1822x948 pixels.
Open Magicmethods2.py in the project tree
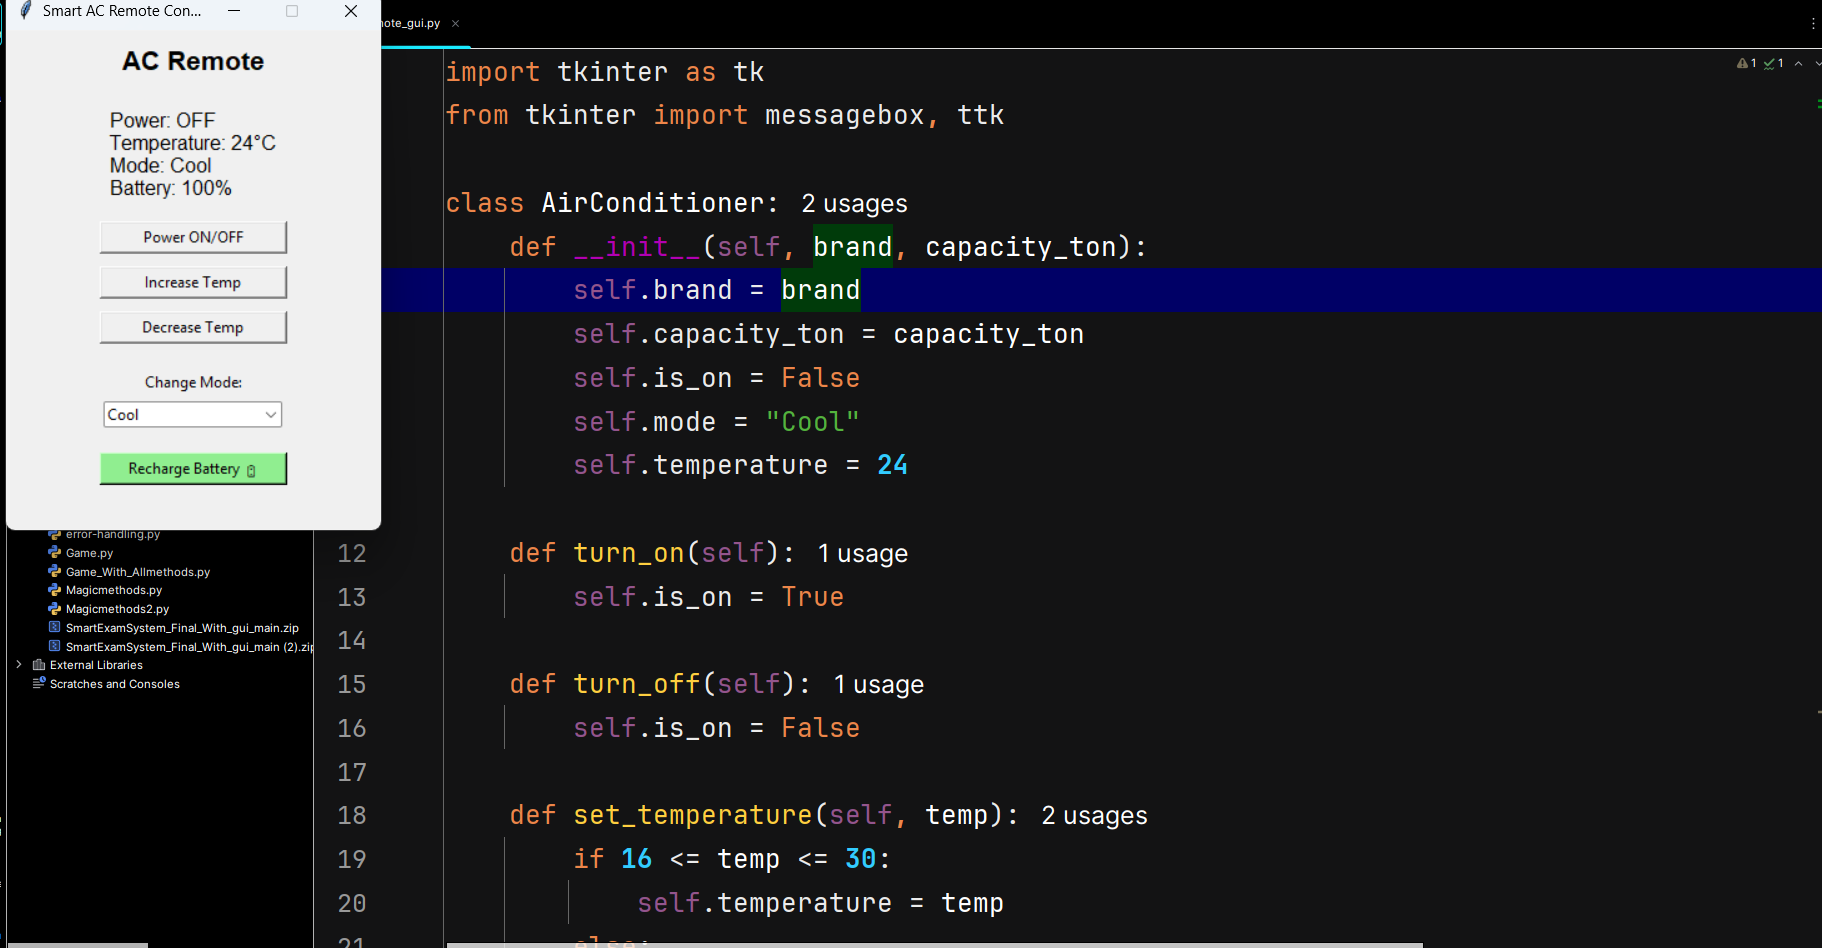[x=117, y=609]
